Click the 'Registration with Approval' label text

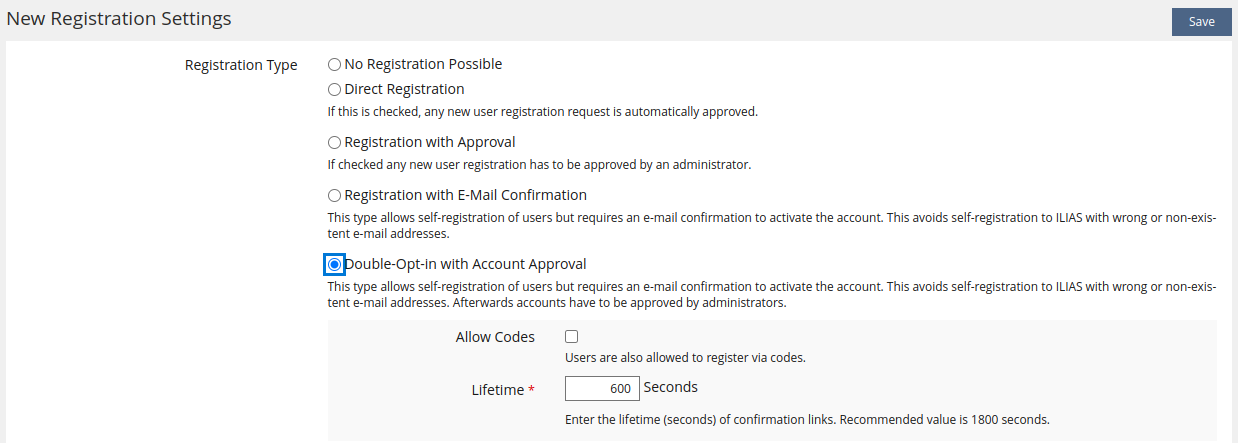point(430,142)
